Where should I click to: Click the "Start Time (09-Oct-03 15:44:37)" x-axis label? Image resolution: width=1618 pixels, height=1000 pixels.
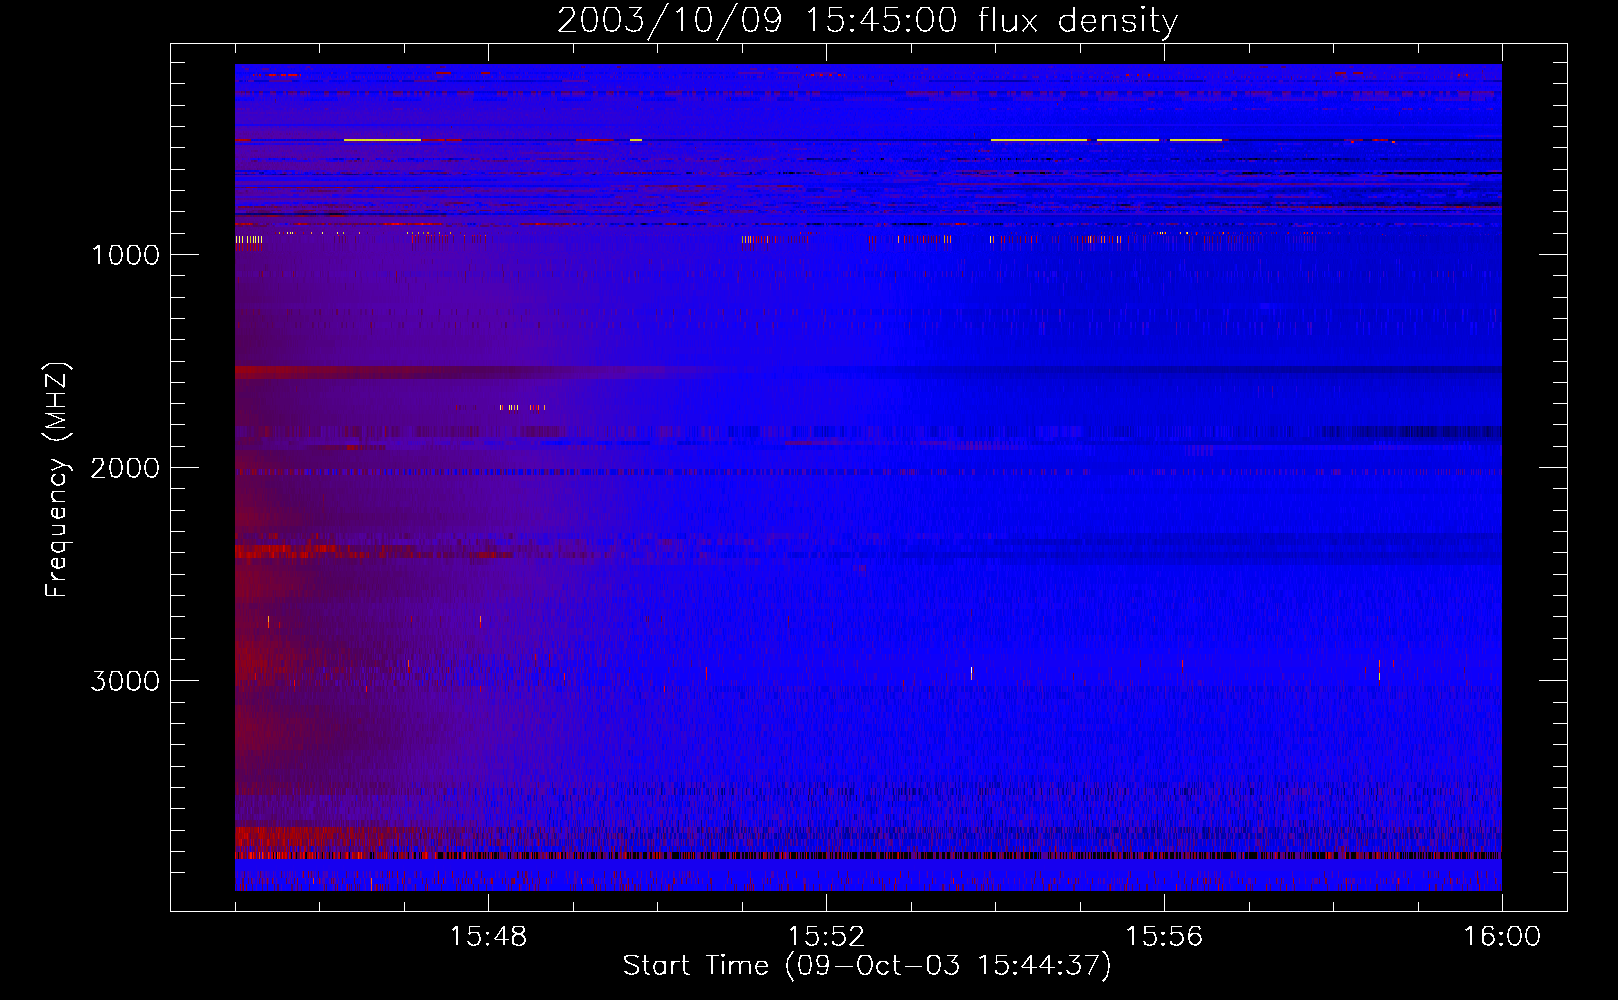click(867, 966)
